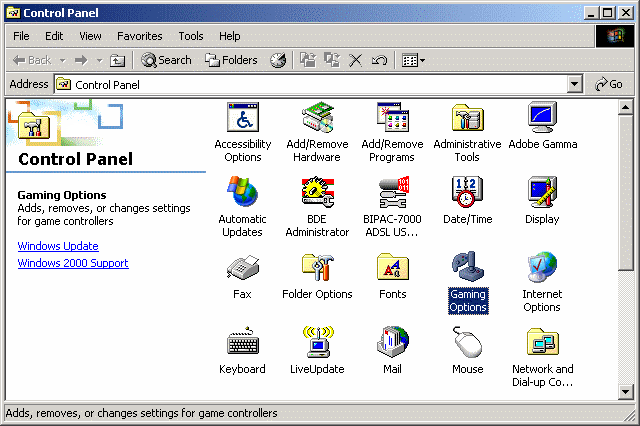The height and width of the screenshot is (426, 640).
Task: Click the title bar Control Panel icon
Action: coord(13,13)
